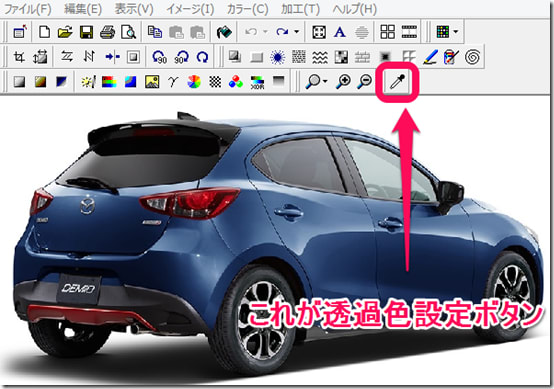Print using the printer icon

[x=107, y=32]
